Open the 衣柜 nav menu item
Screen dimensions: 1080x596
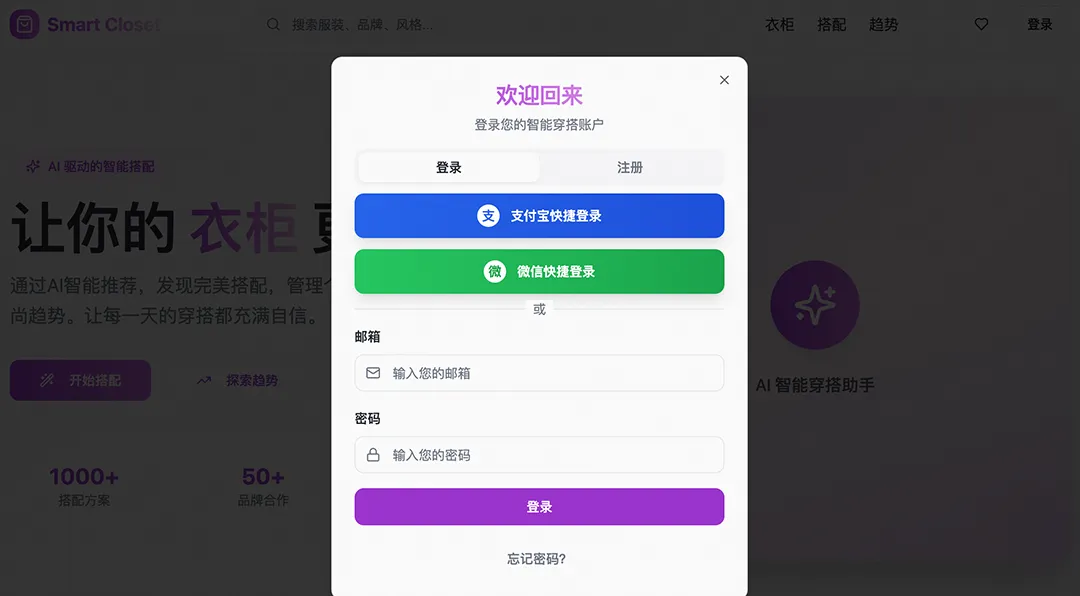(x=780, y=25)
